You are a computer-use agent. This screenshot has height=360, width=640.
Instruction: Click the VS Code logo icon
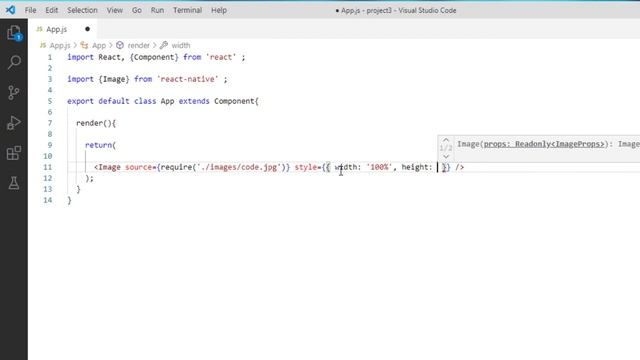tap(11, 10)
